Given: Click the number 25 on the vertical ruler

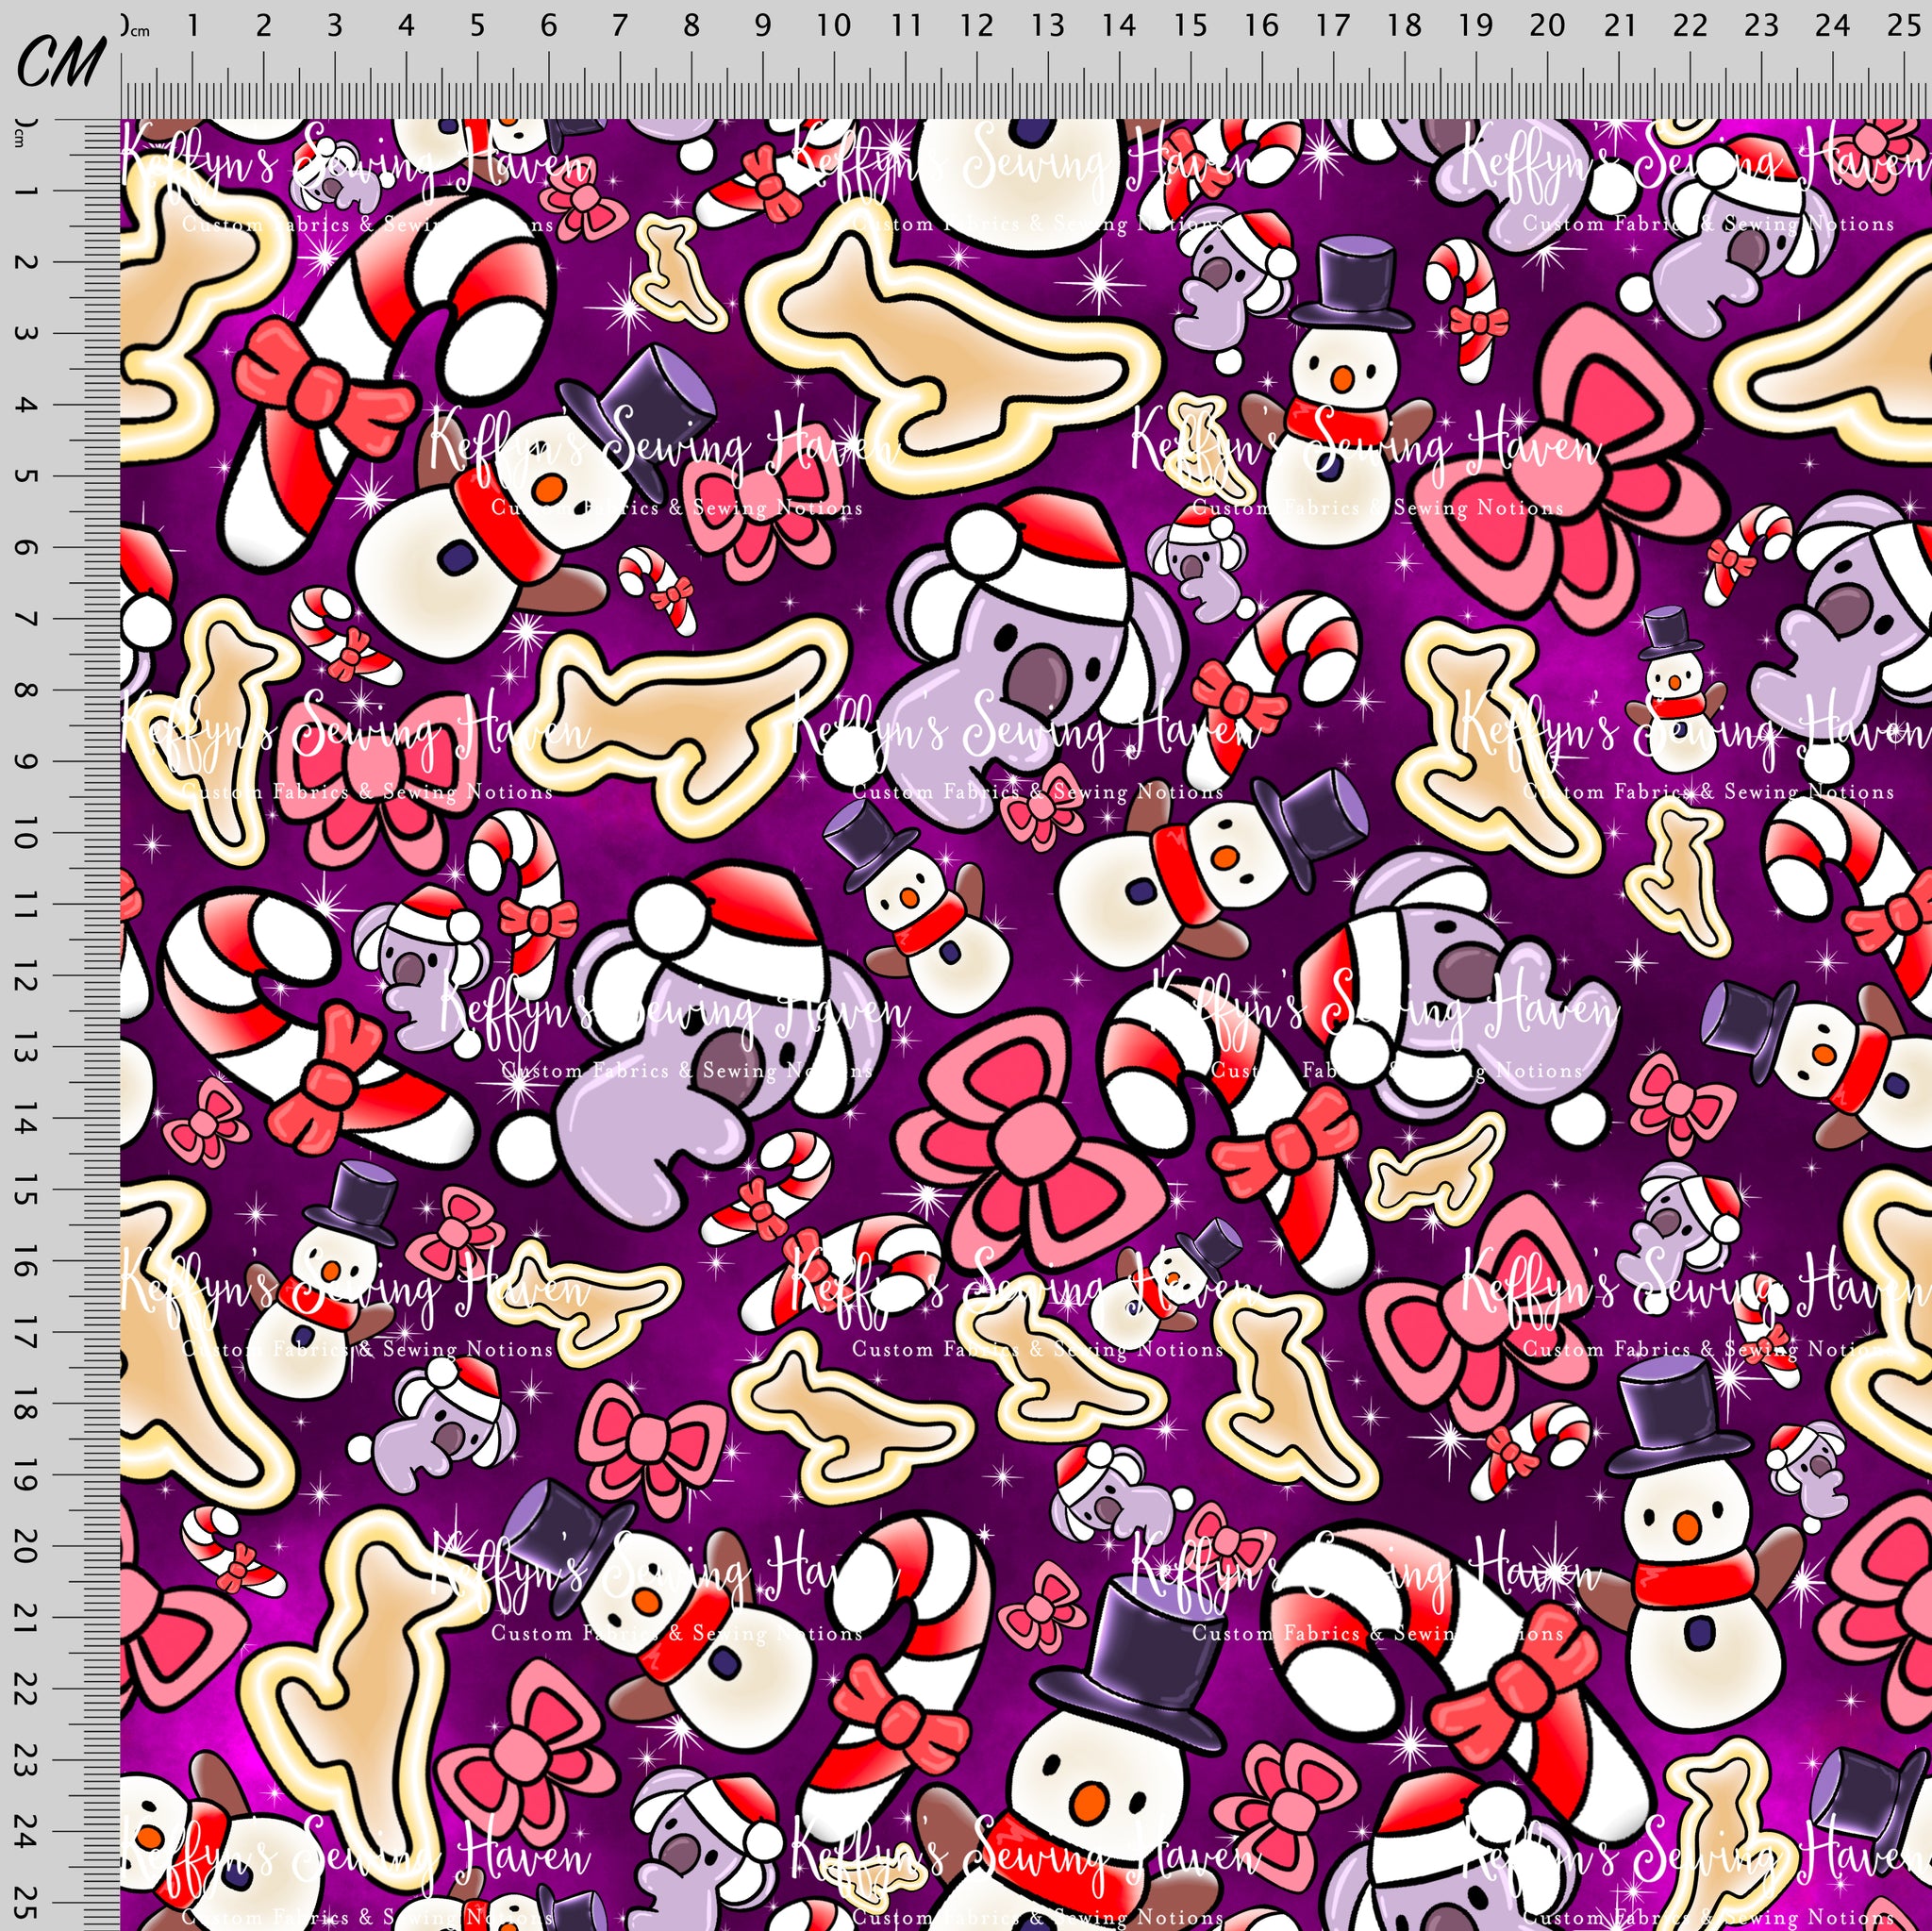Looking at the screenshot, I should coord(25,1904).
